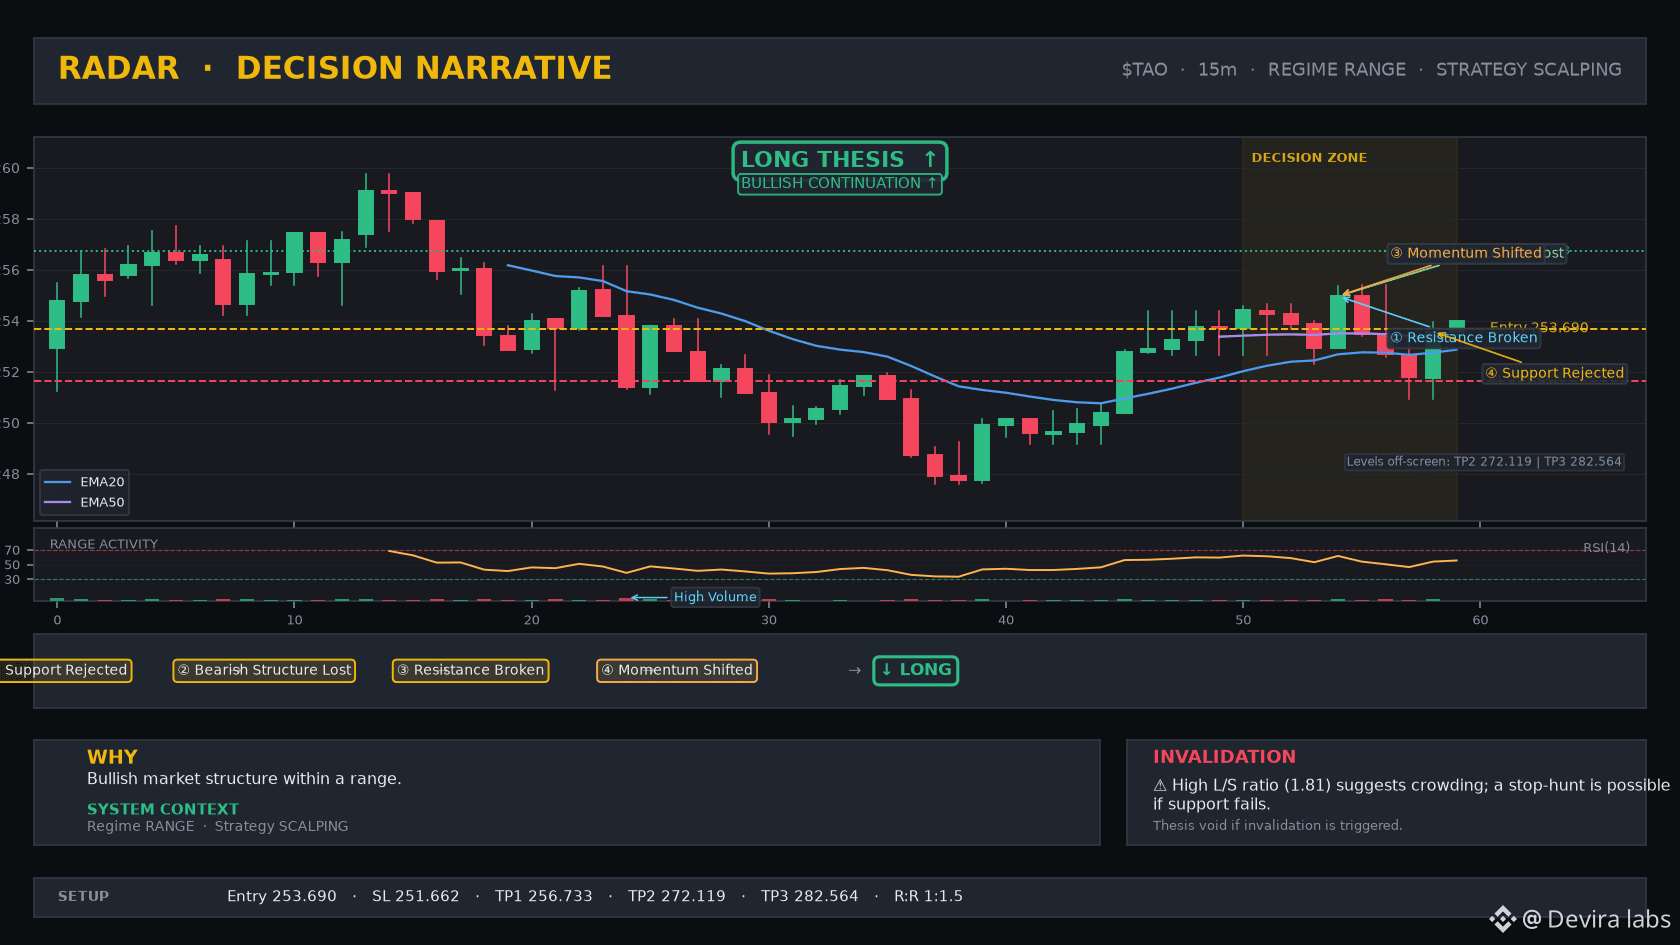1680x945 pixels.
Task: Click the RSI axis label 70
Action: [12, 550]
